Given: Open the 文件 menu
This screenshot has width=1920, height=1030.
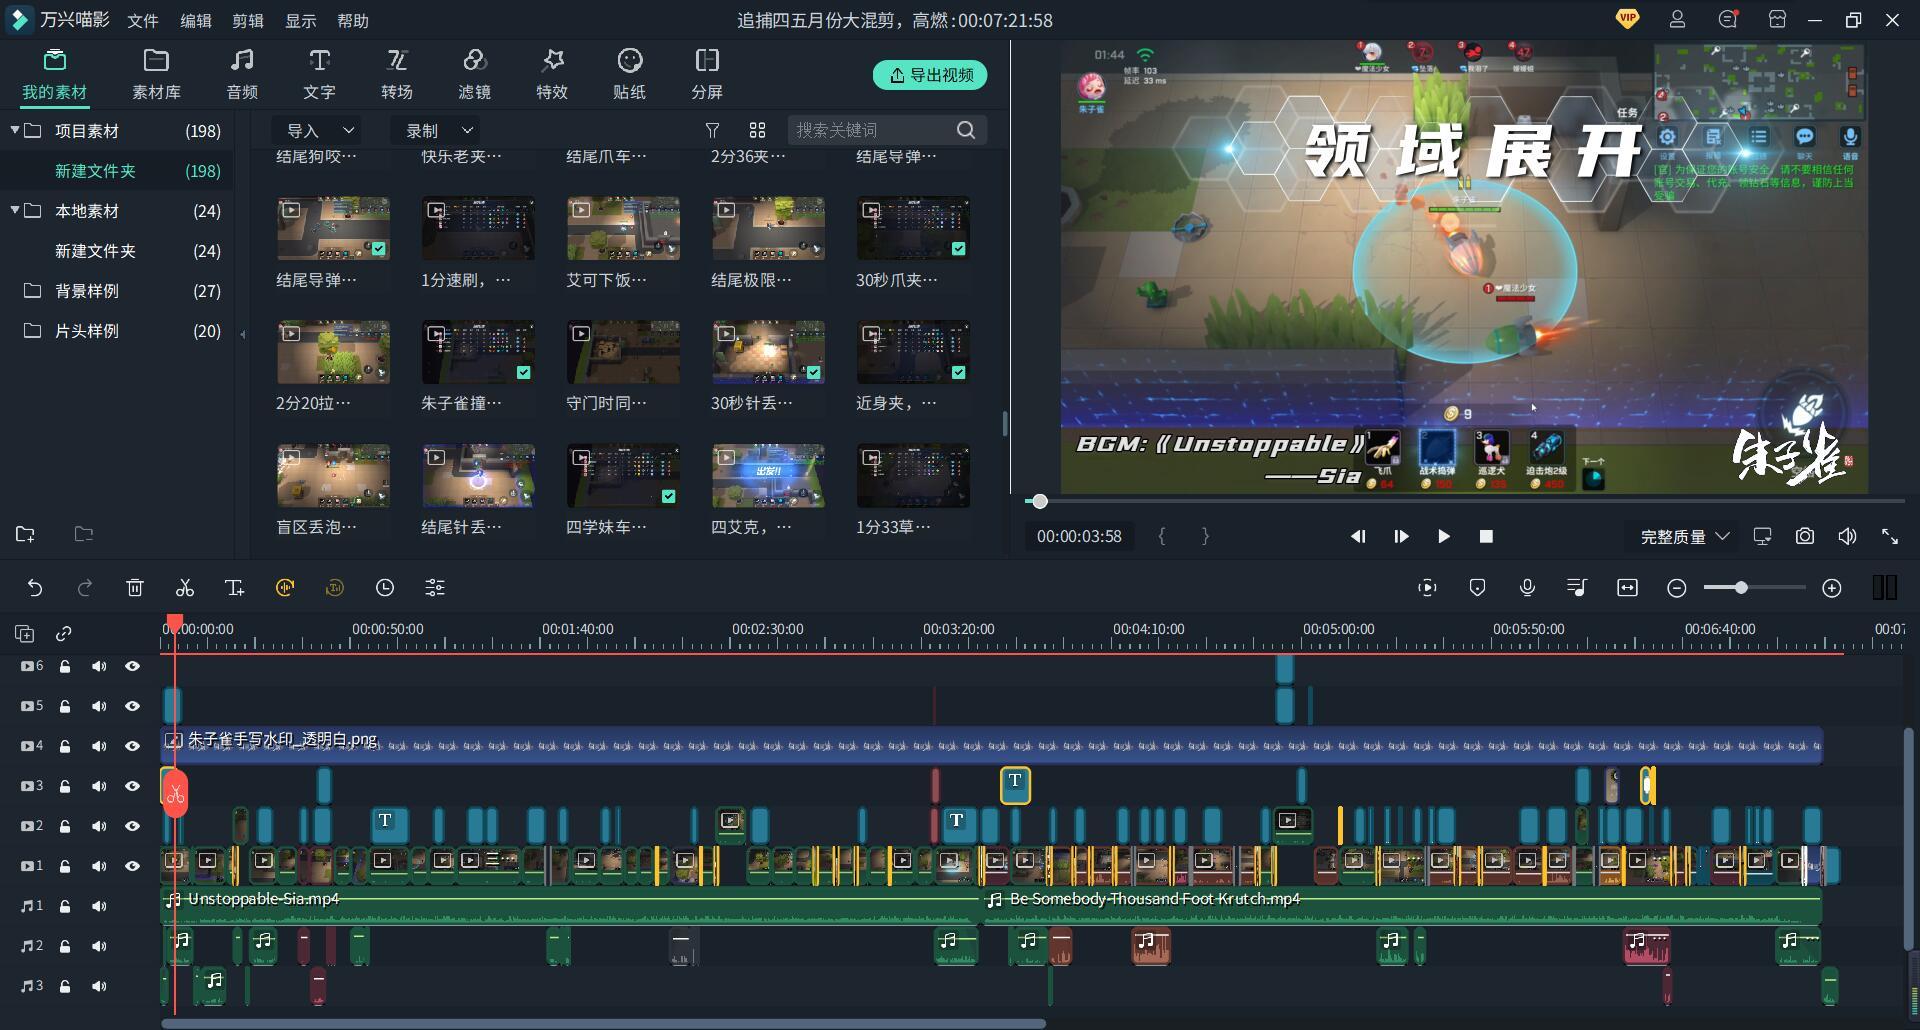Looking at the screenshot, I should [x=143, y=21].
